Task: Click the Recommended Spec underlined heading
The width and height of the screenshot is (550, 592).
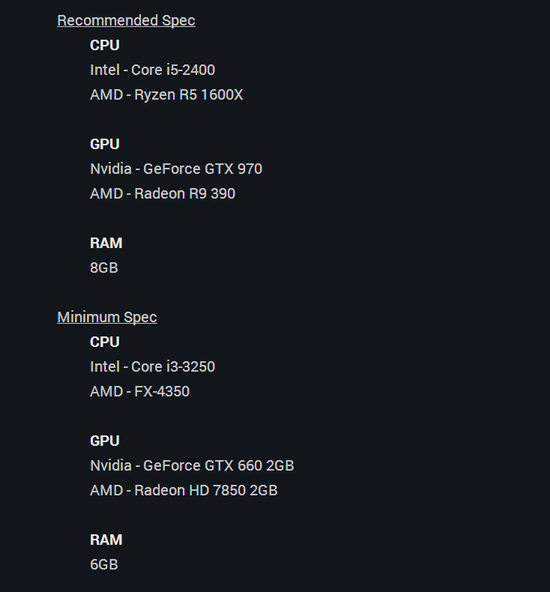Action: 126,20
